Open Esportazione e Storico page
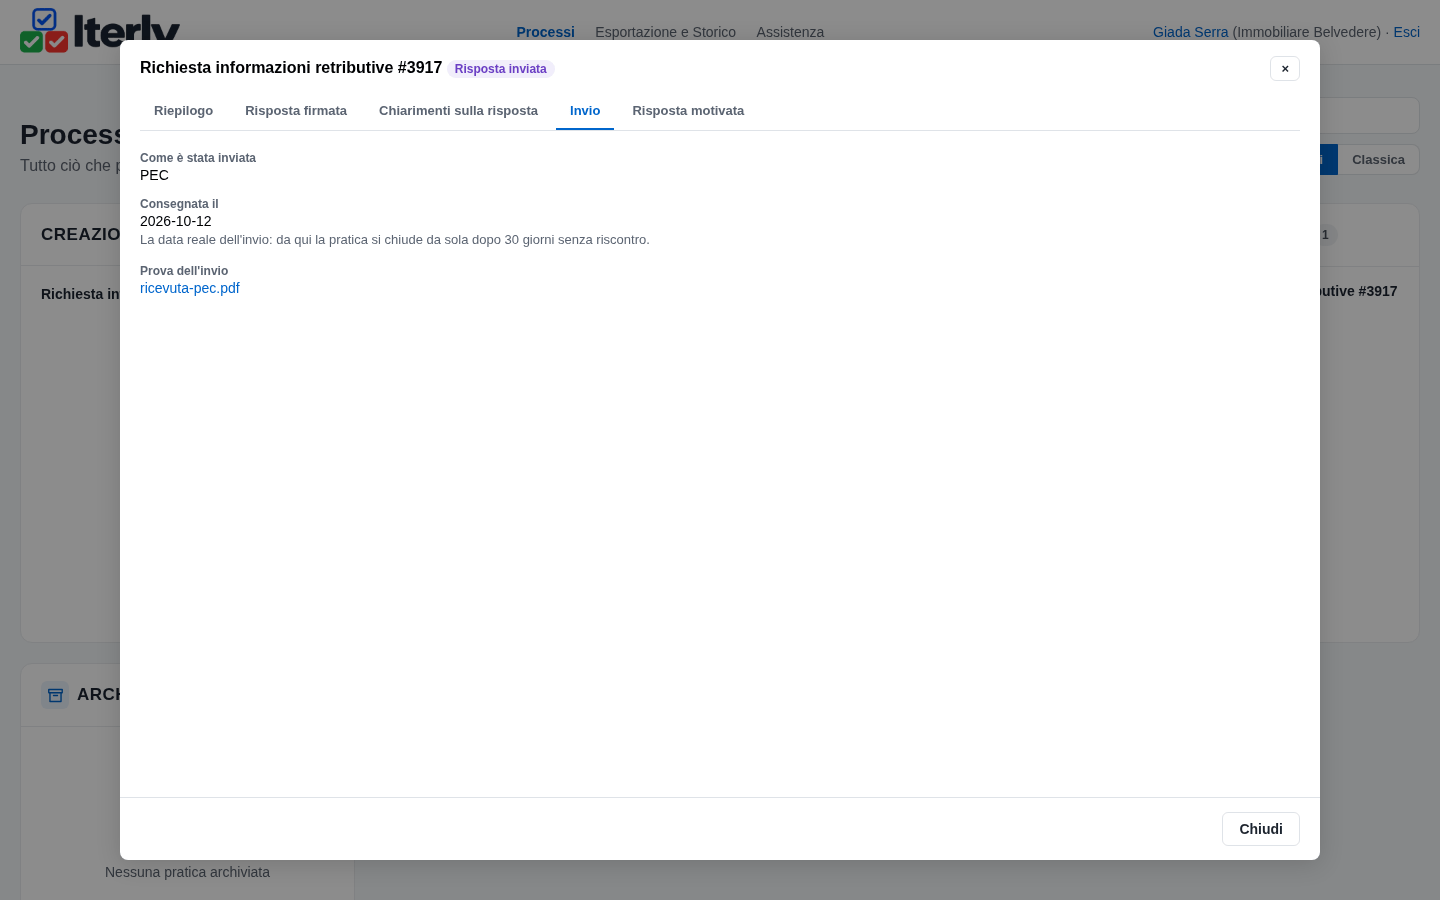The image size is (1440, 900). click(665, 32)
